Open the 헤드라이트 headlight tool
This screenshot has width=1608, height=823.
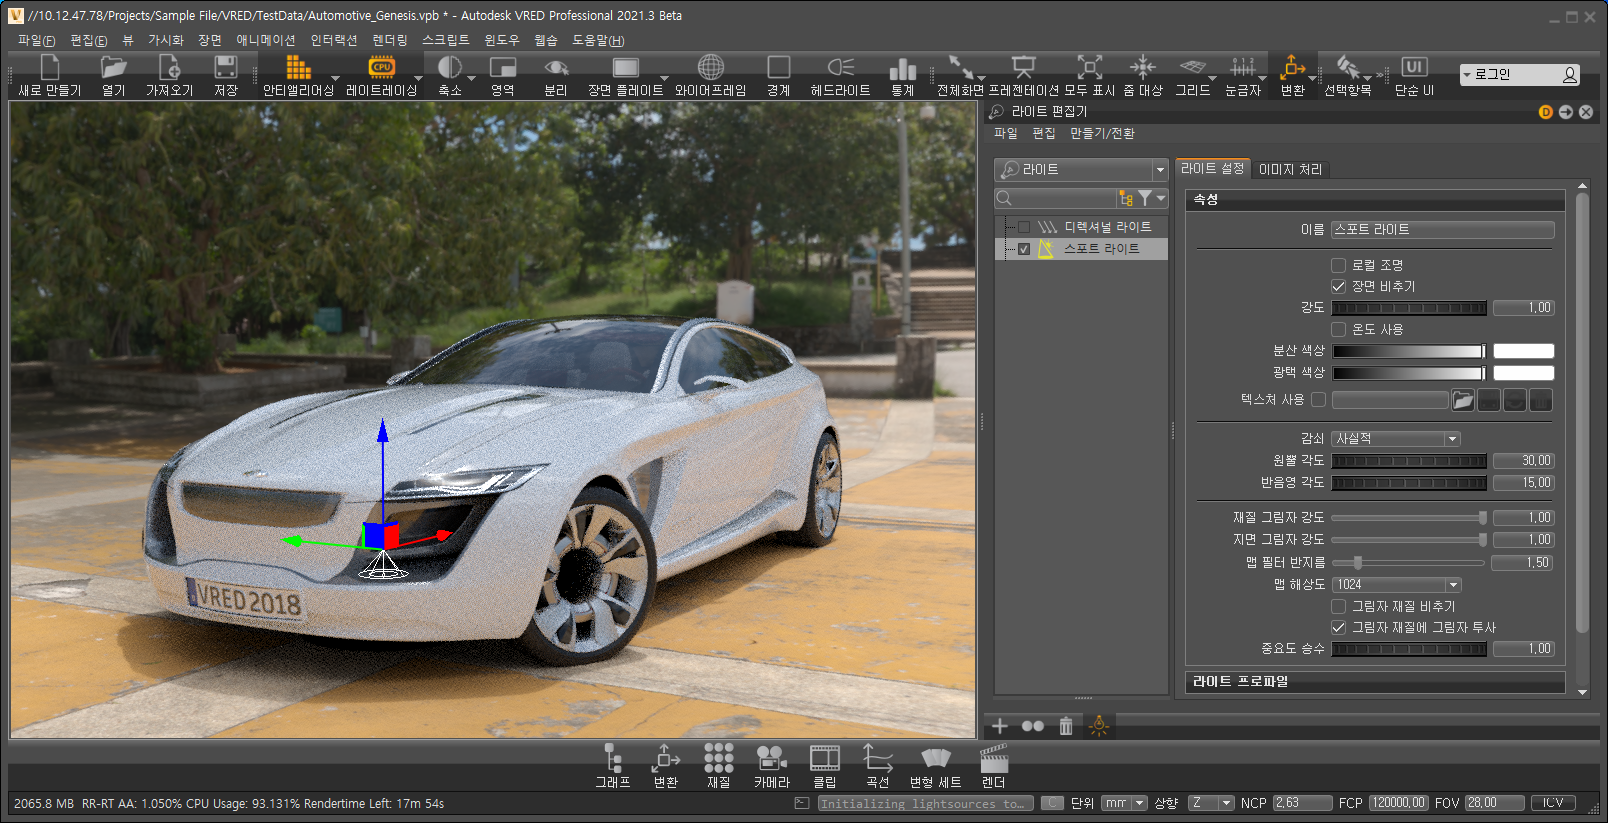pyautogui.click(x=840, y=68)
